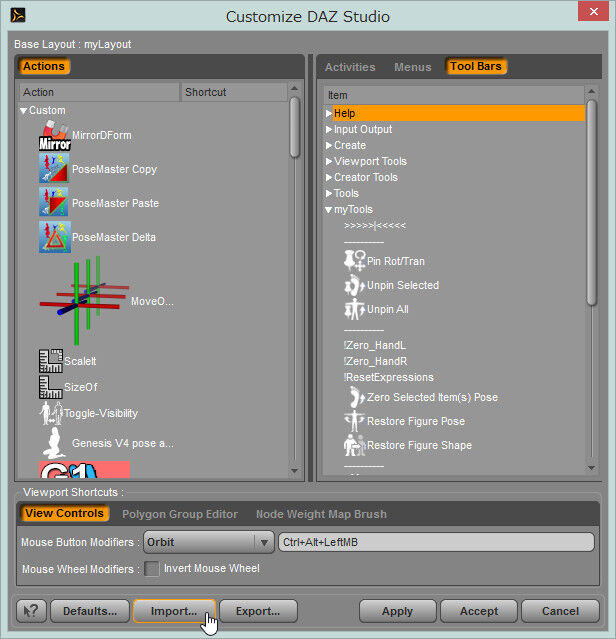Click the G1 pink thumbnail icon

pyautogui.click(x=84, y=469)
